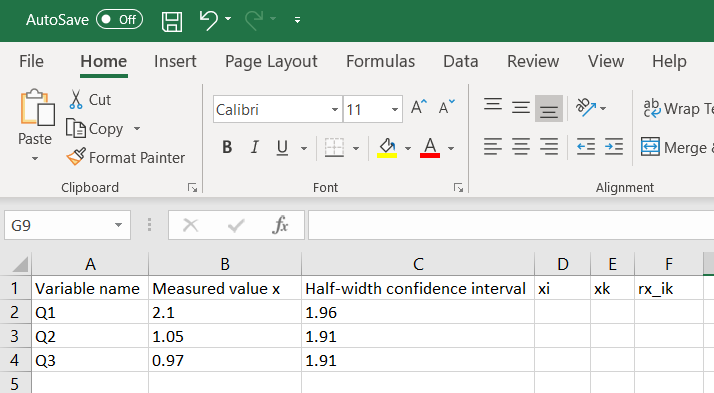Decrease font size with the smaller A
The height and width of the screenshot is (393, 714).
[446, 107]
